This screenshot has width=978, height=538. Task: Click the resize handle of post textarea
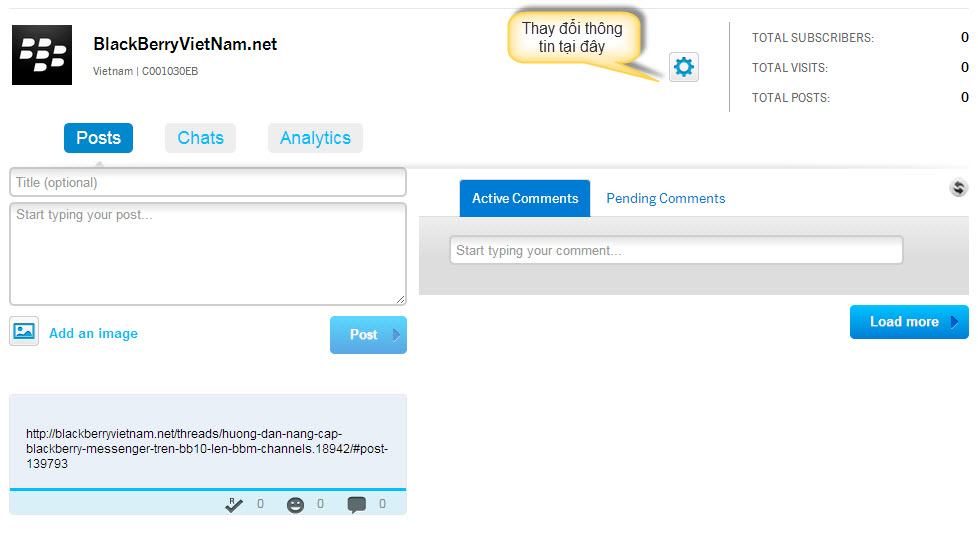click(400, 299)
